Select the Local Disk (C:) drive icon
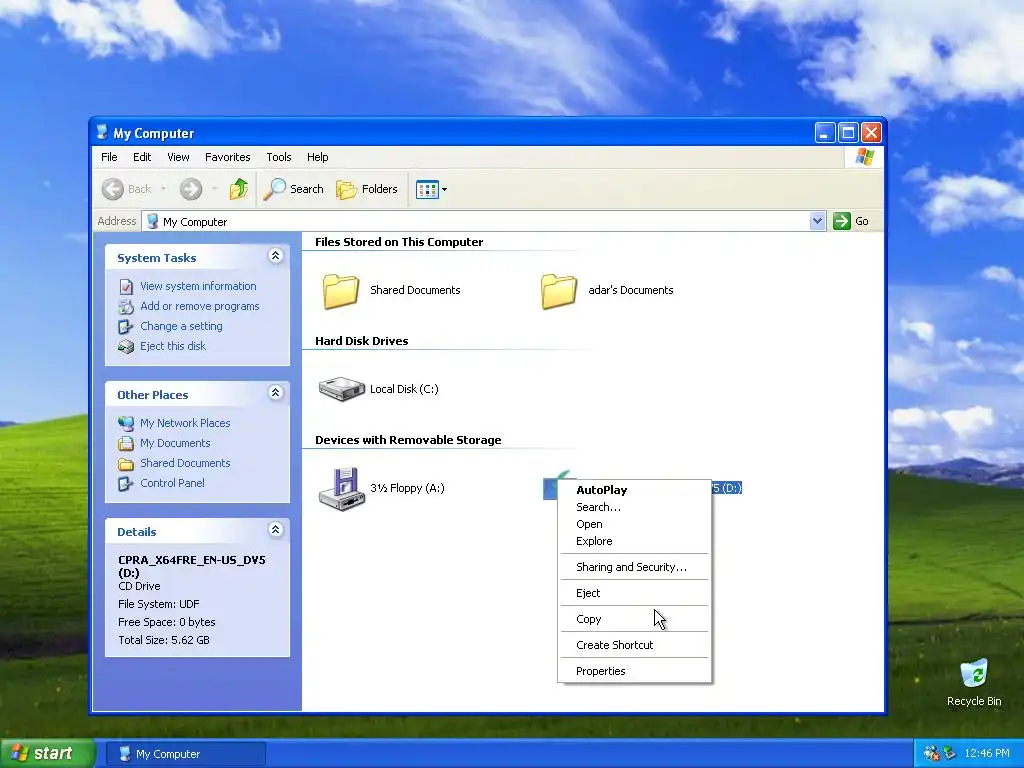The image size is (1024, 768). tap(341, 389)
